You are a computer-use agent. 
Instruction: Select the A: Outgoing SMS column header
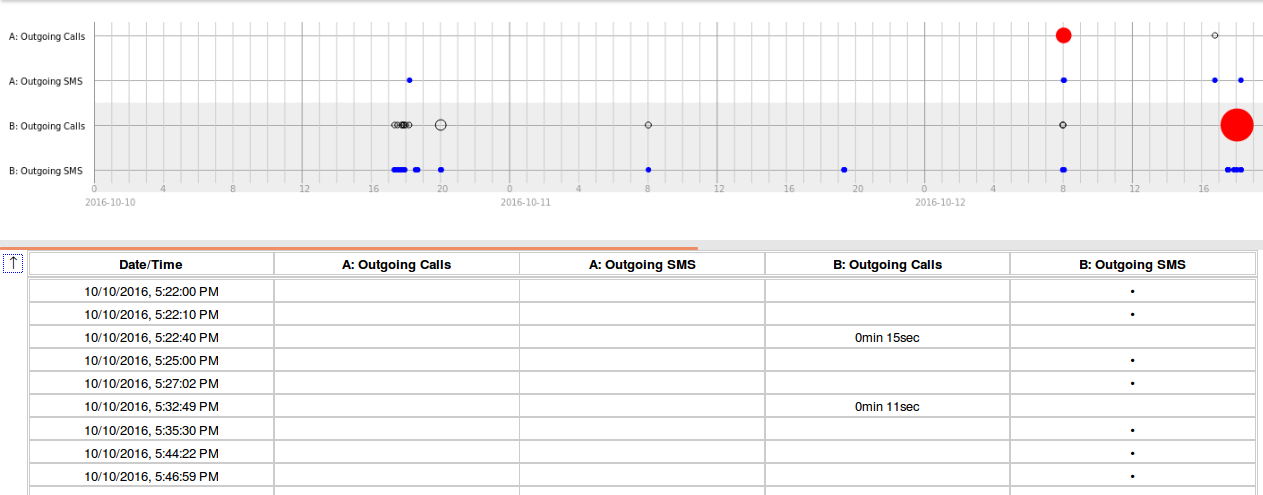[x=642, y=264]
